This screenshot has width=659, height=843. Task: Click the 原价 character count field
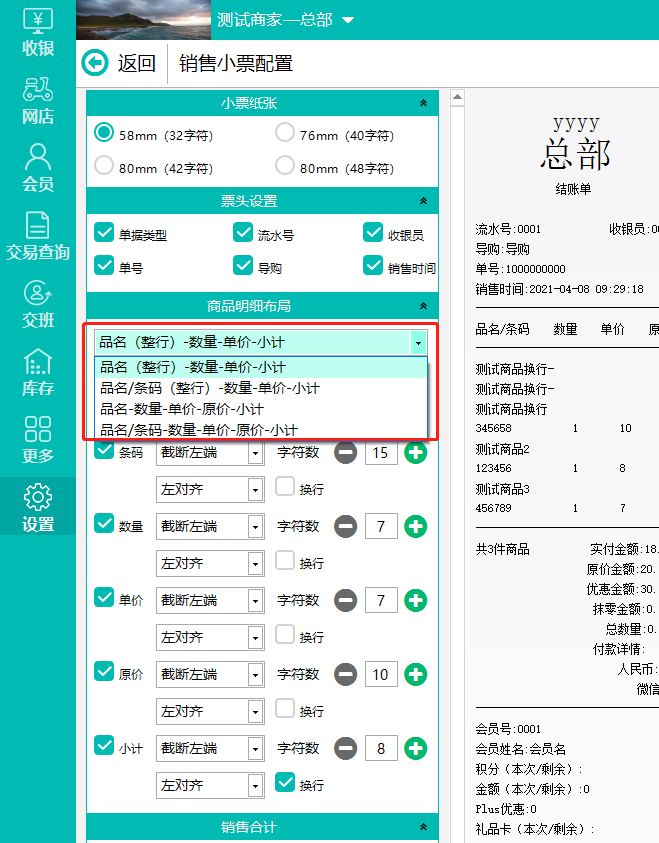coord(380,674)
